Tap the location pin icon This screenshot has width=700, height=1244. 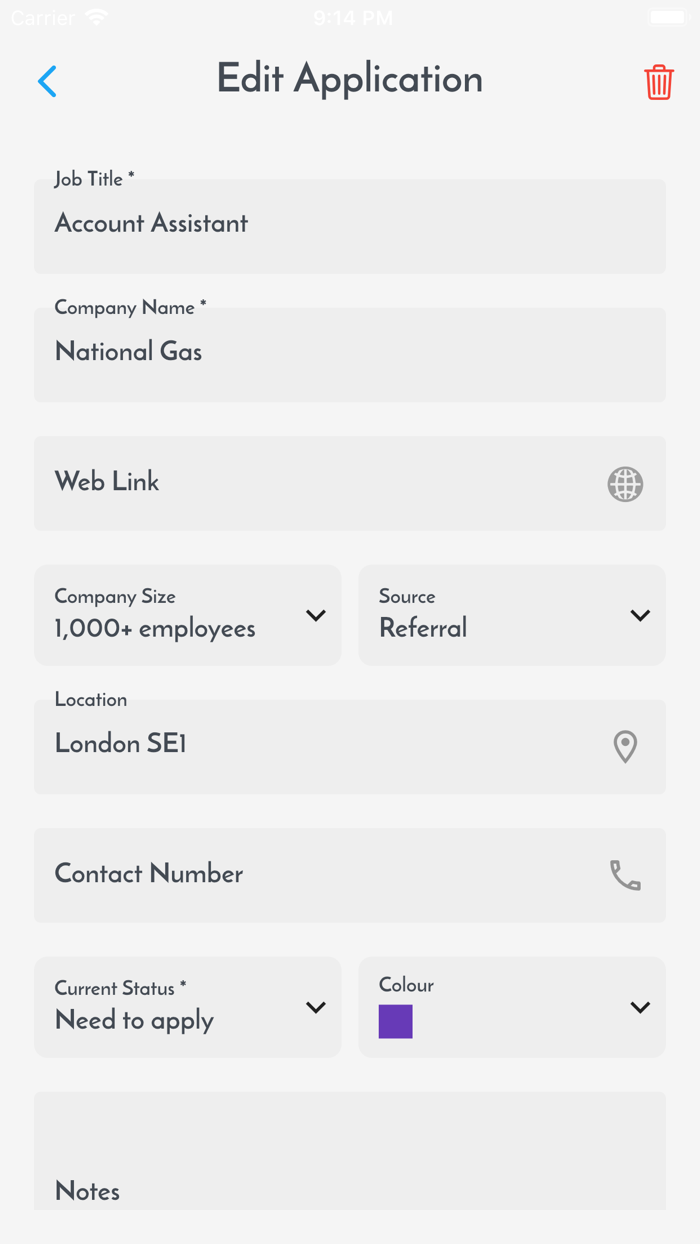pos(625,746)
